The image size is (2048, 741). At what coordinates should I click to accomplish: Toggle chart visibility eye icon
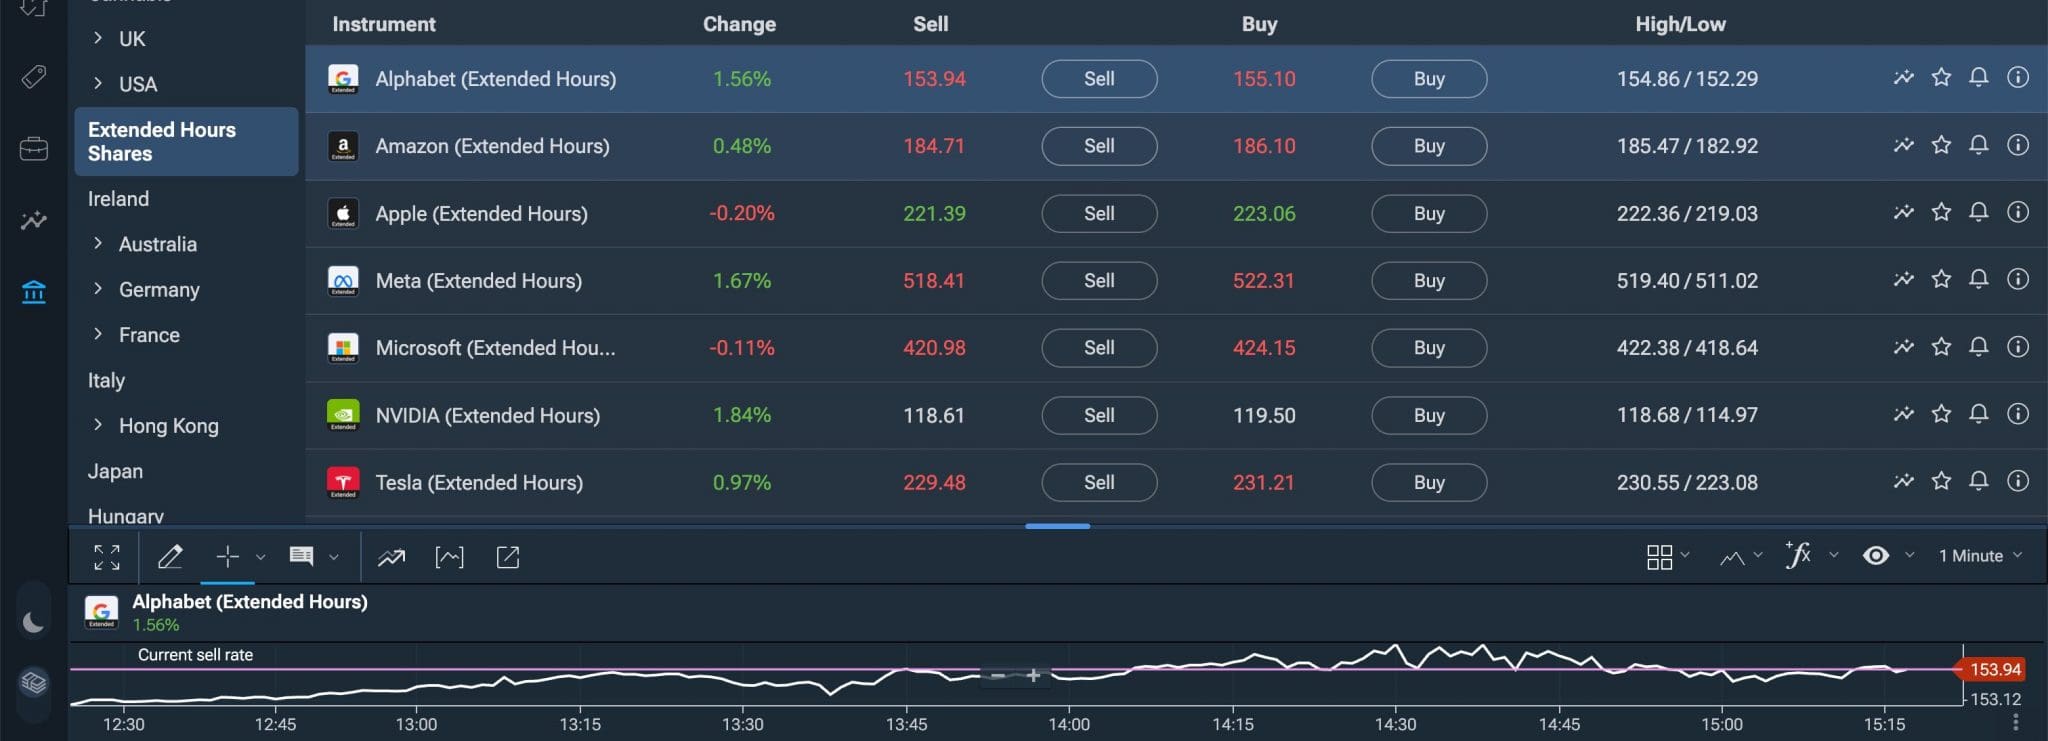pyautogui.click(x=1876, y=556)
